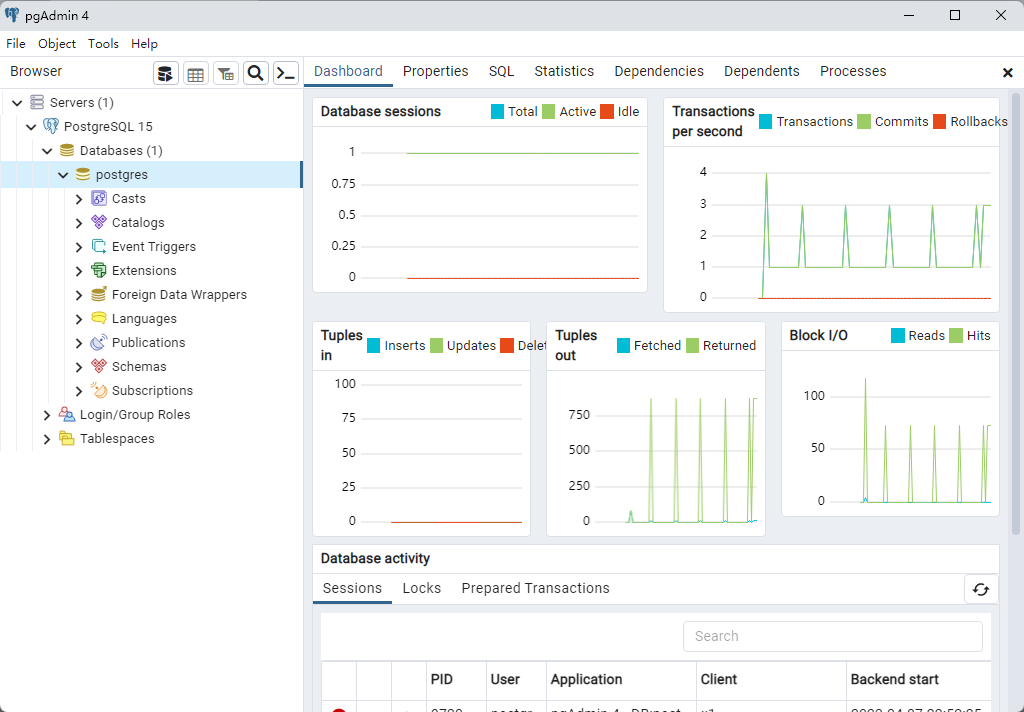
Task: Refresh the Database activity list
Action: (981, 589)
